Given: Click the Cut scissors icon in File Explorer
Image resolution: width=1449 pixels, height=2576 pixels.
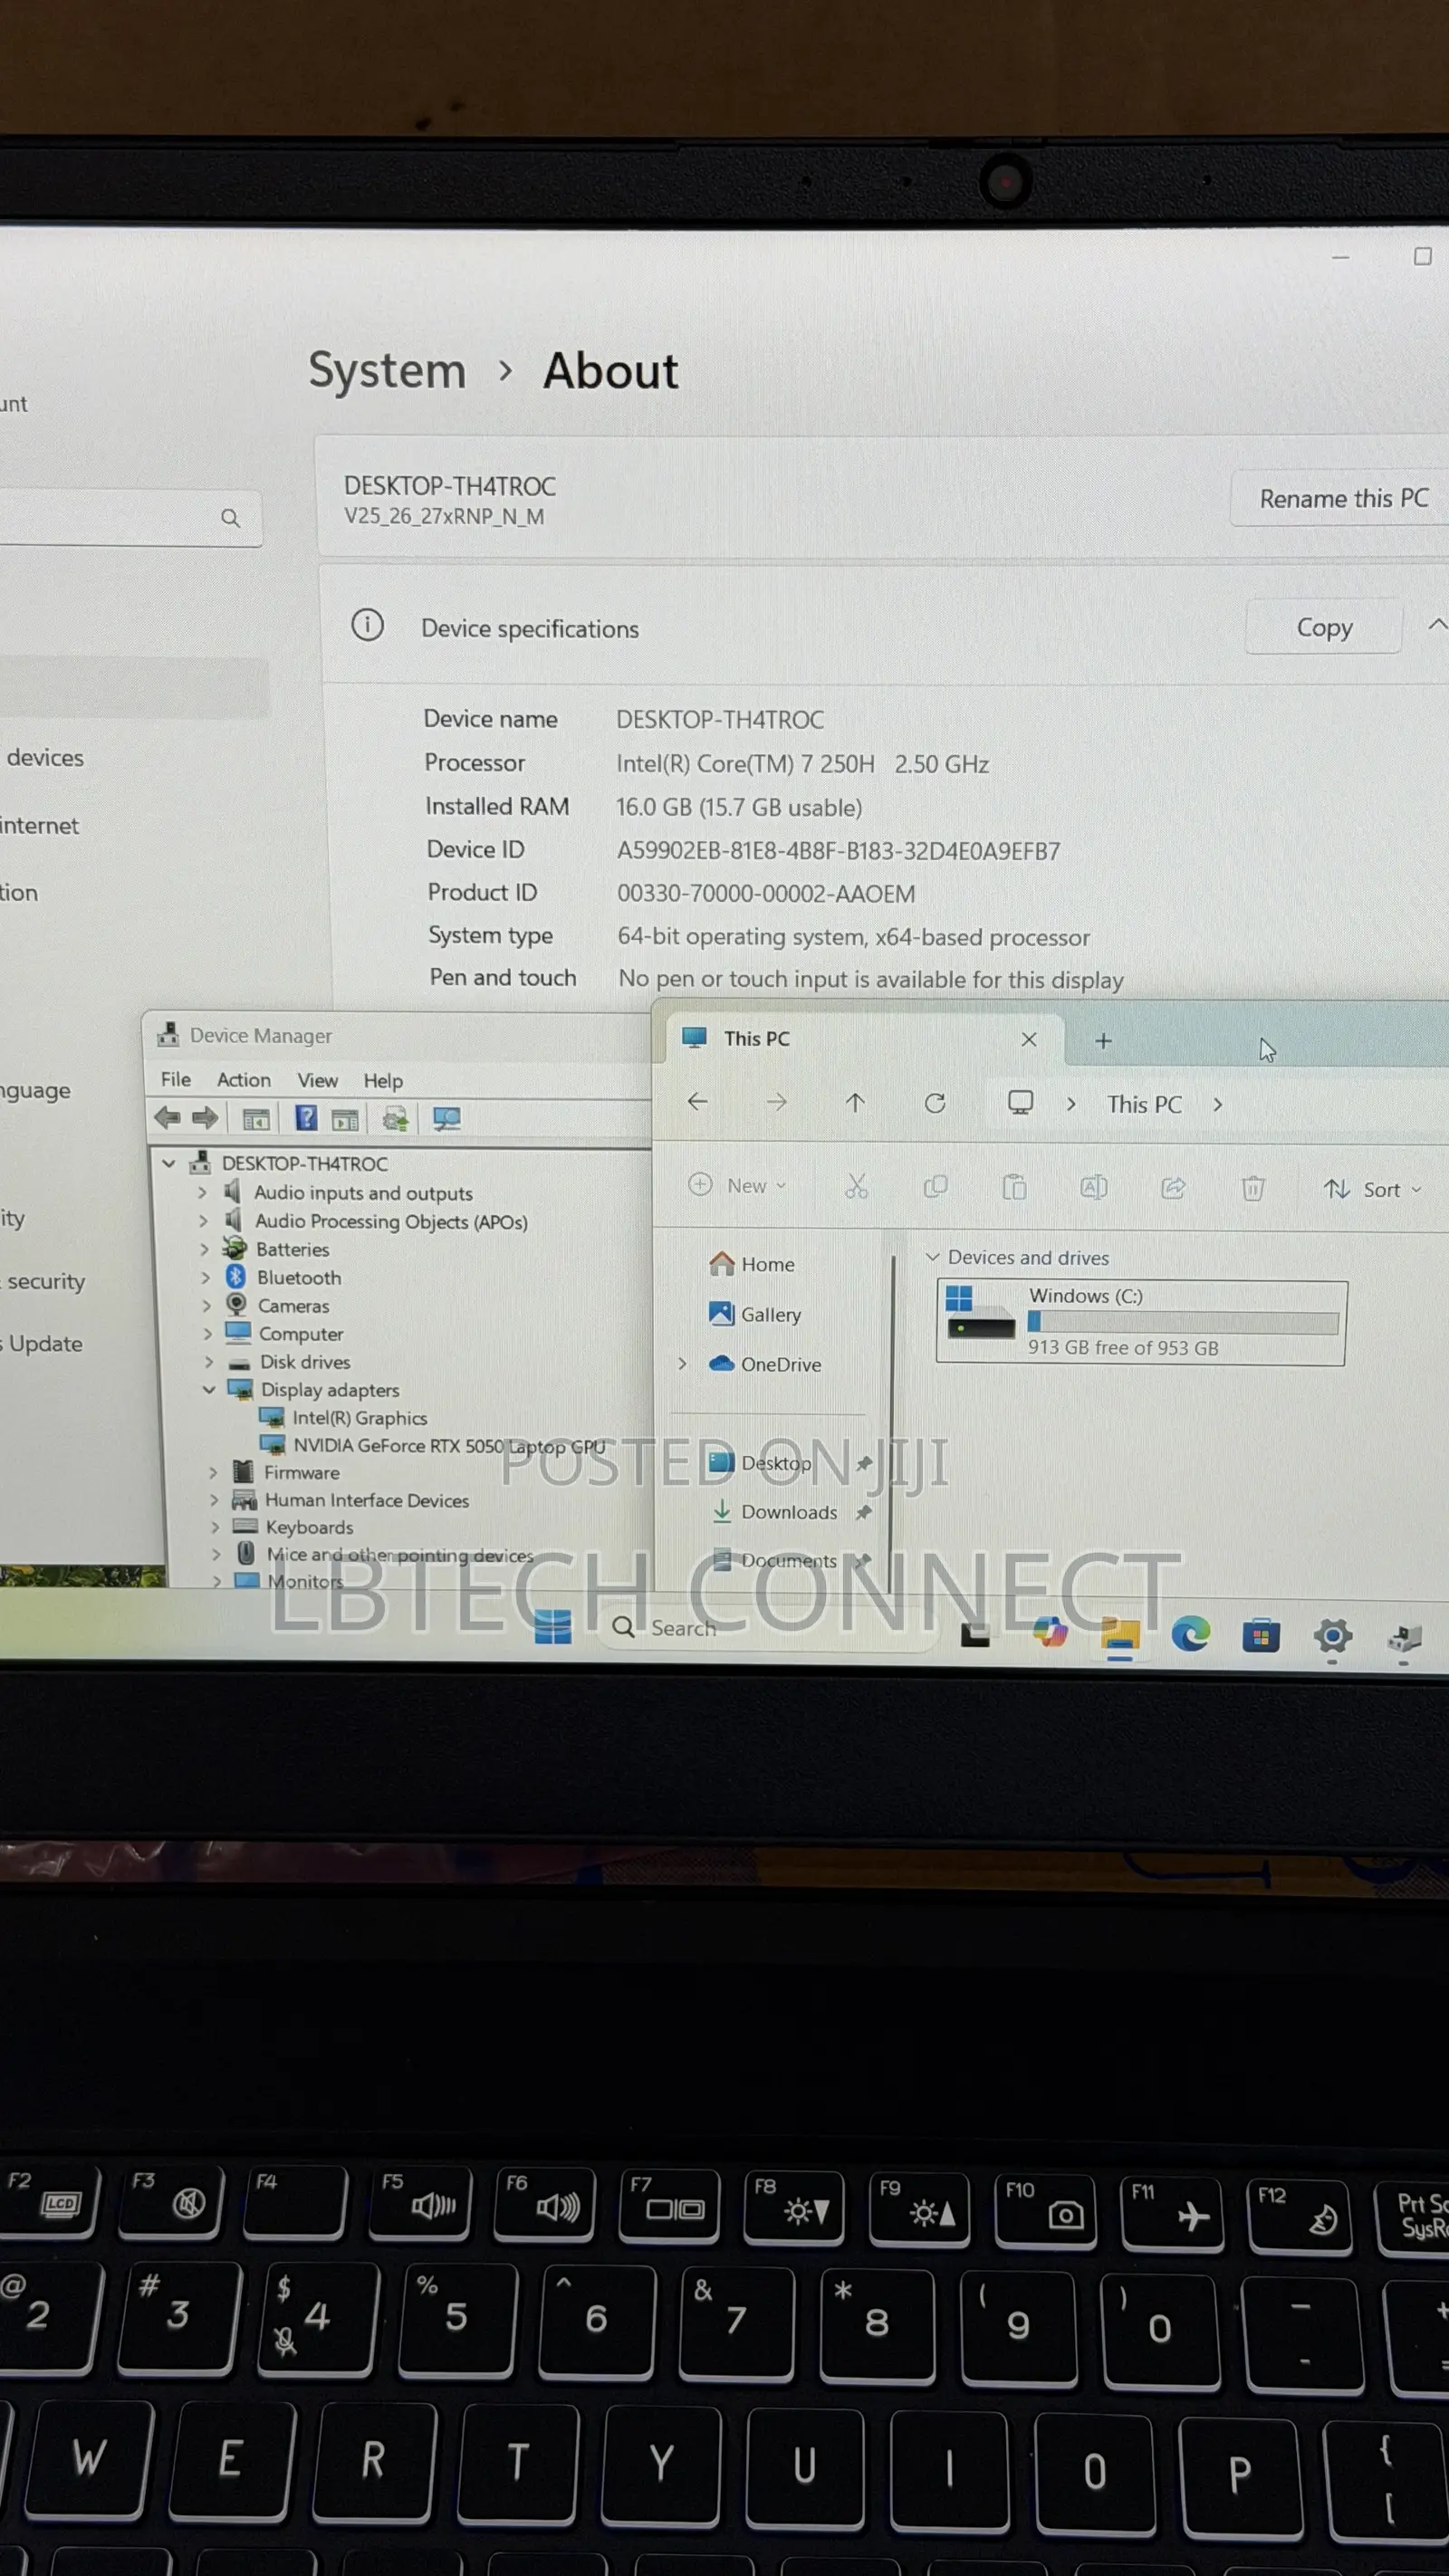Looking at the screenshot, I should [x=856, y=1186].
